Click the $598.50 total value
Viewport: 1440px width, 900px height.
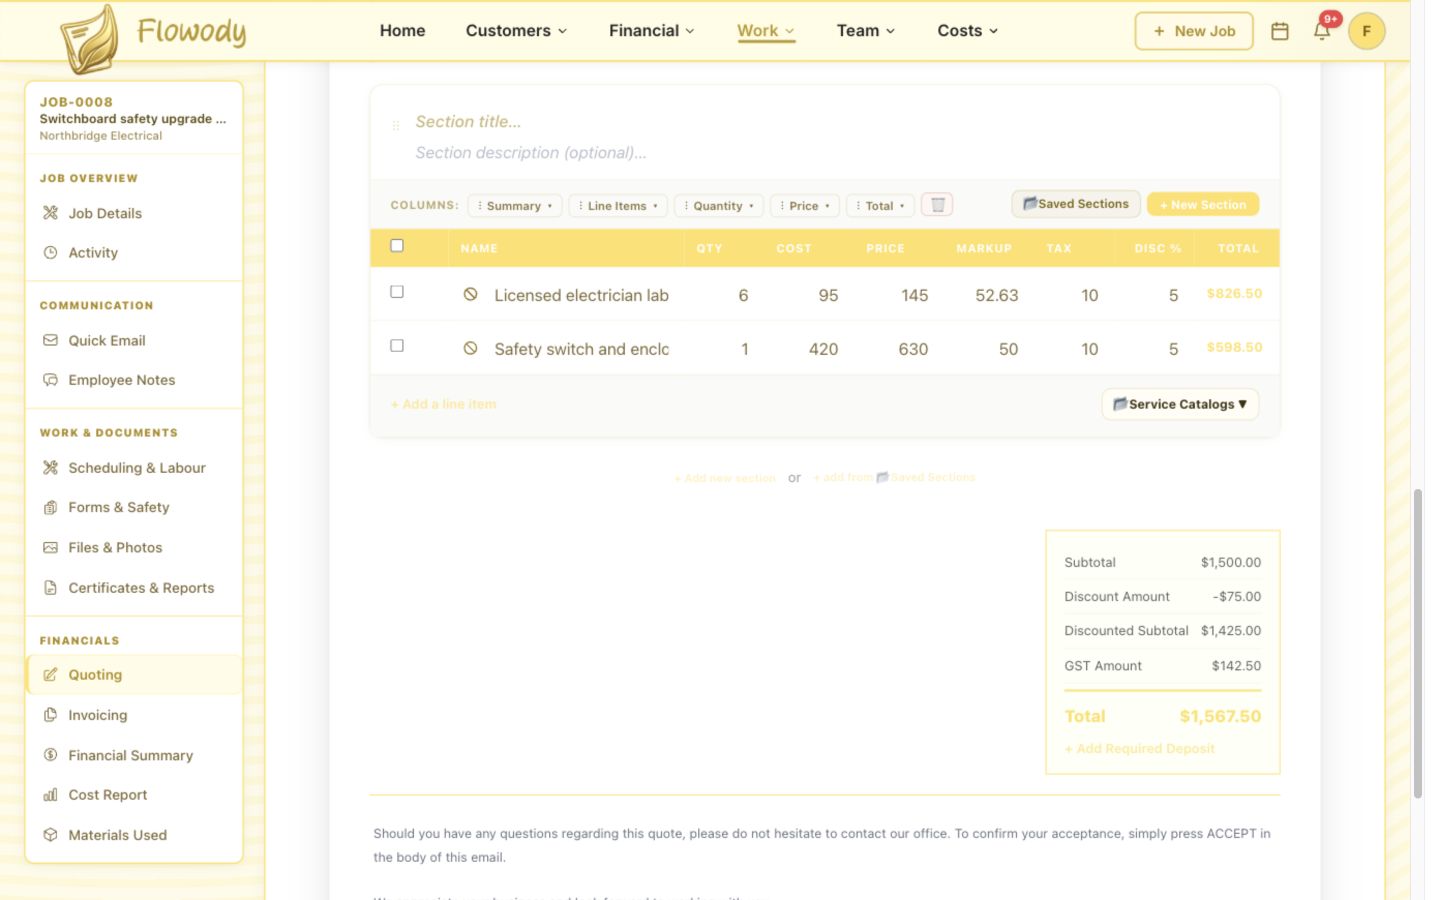click(1234, 347)
